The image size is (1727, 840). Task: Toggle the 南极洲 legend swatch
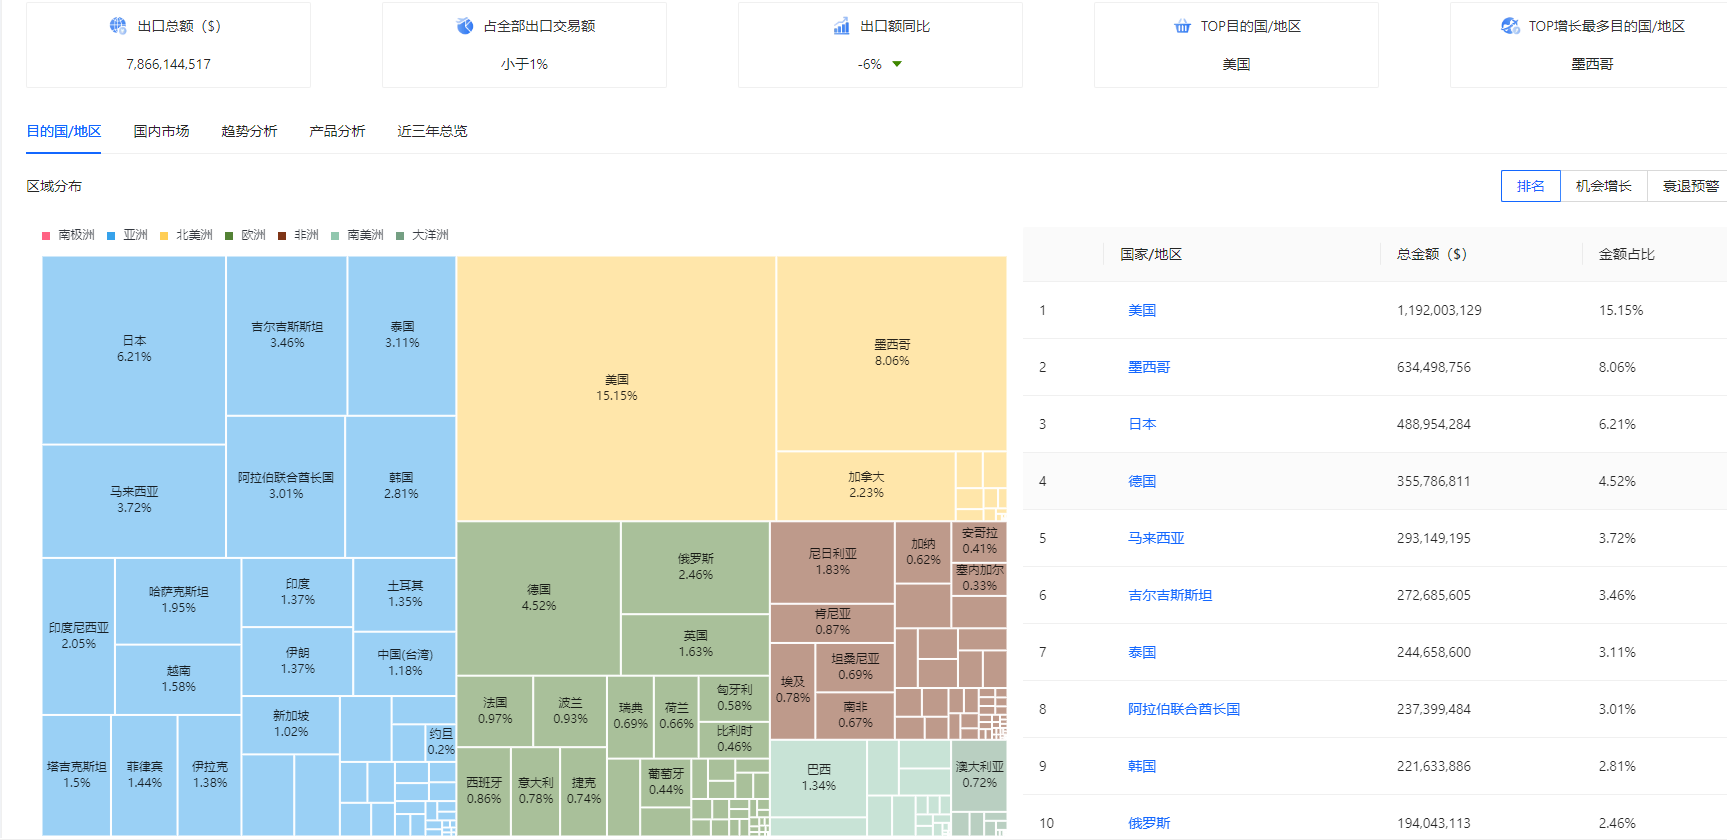[x=46, y=236]
